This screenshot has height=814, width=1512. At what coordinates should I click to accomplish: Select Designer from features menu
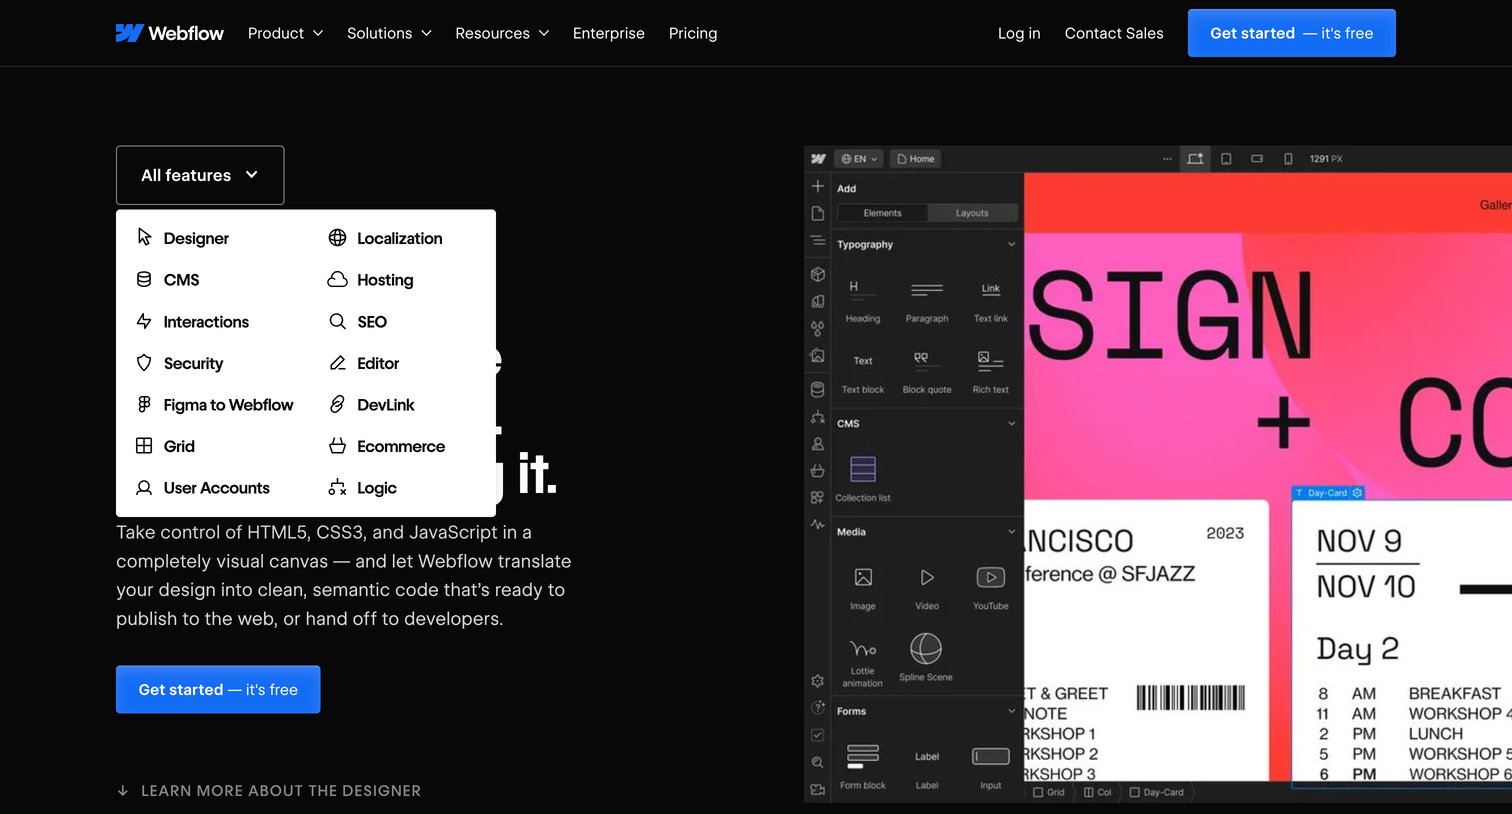coord(183,238)
